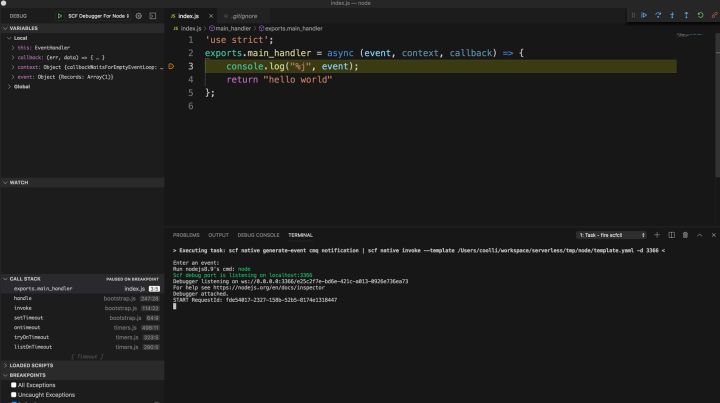
Task: Enable the All Exceptions breakpoint
Action: 14,385
